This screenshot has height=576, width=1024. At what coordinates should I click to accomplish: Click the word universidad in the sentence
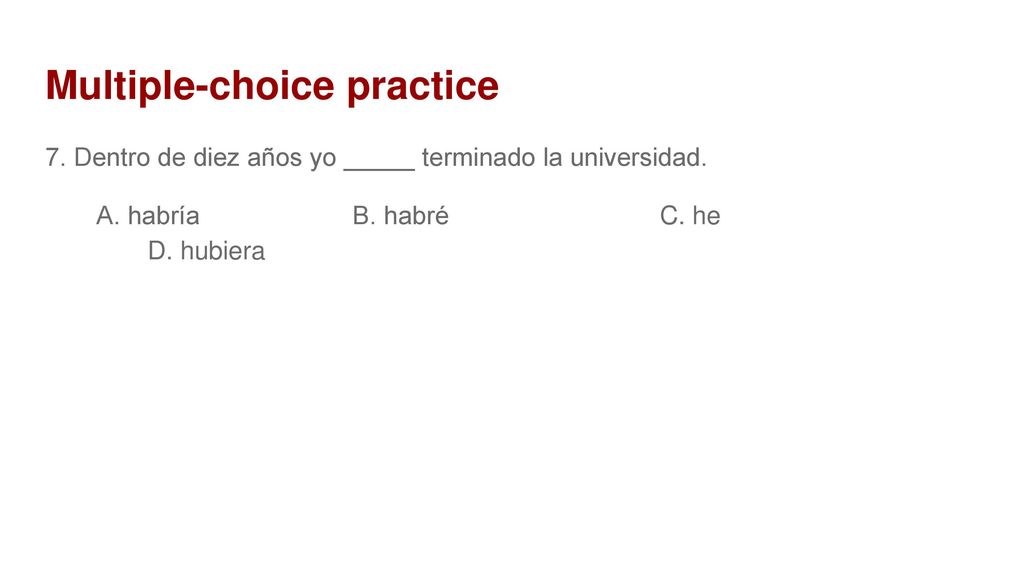click(638, 157)
